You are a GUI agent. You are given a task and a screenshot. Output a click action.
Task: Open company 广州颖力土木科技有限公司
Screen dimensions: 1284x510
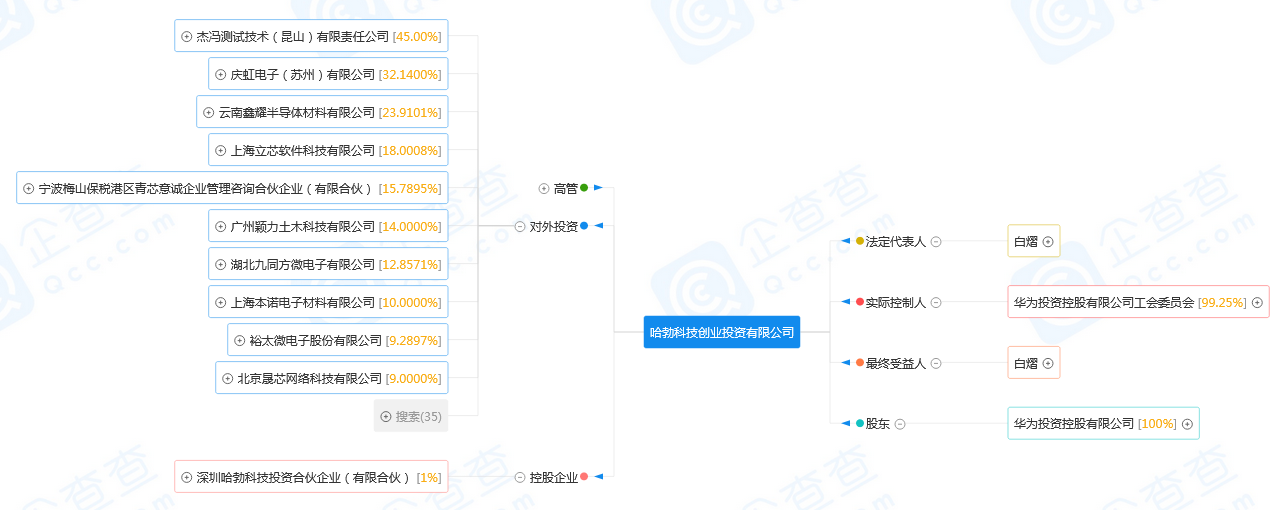pyautogui.click(x=302, y=226)
